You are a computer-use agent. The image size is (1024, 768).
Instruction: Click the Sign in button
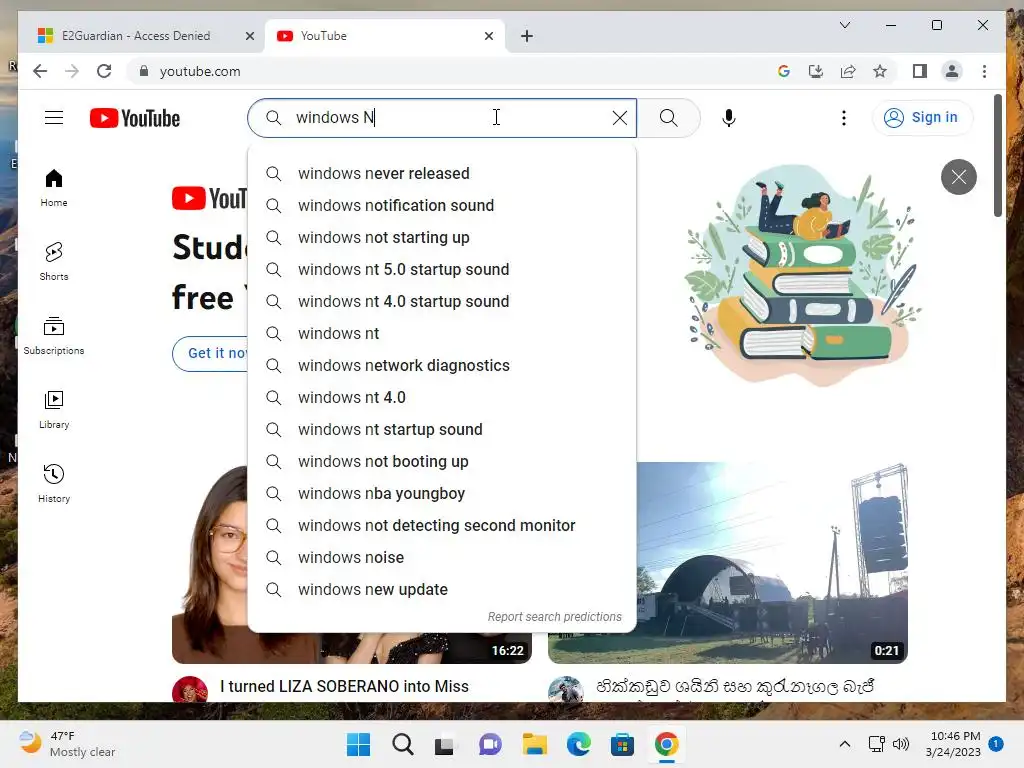click(x=922, y=118)
